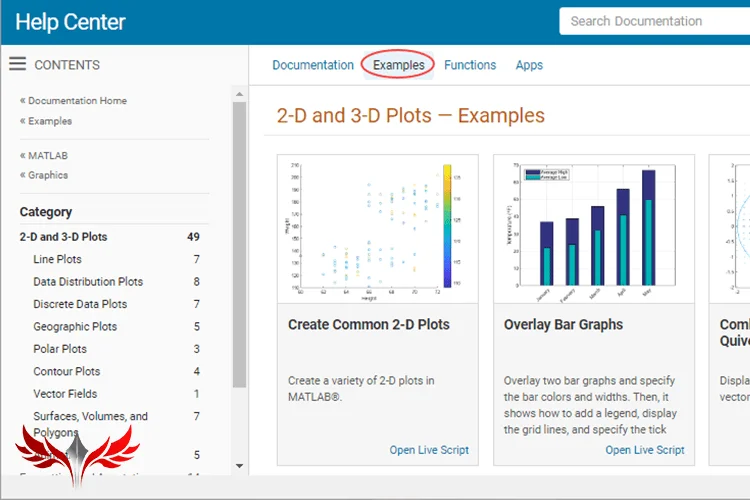Click the Category heading
This screenshot has width=750, height=500.
46,211
